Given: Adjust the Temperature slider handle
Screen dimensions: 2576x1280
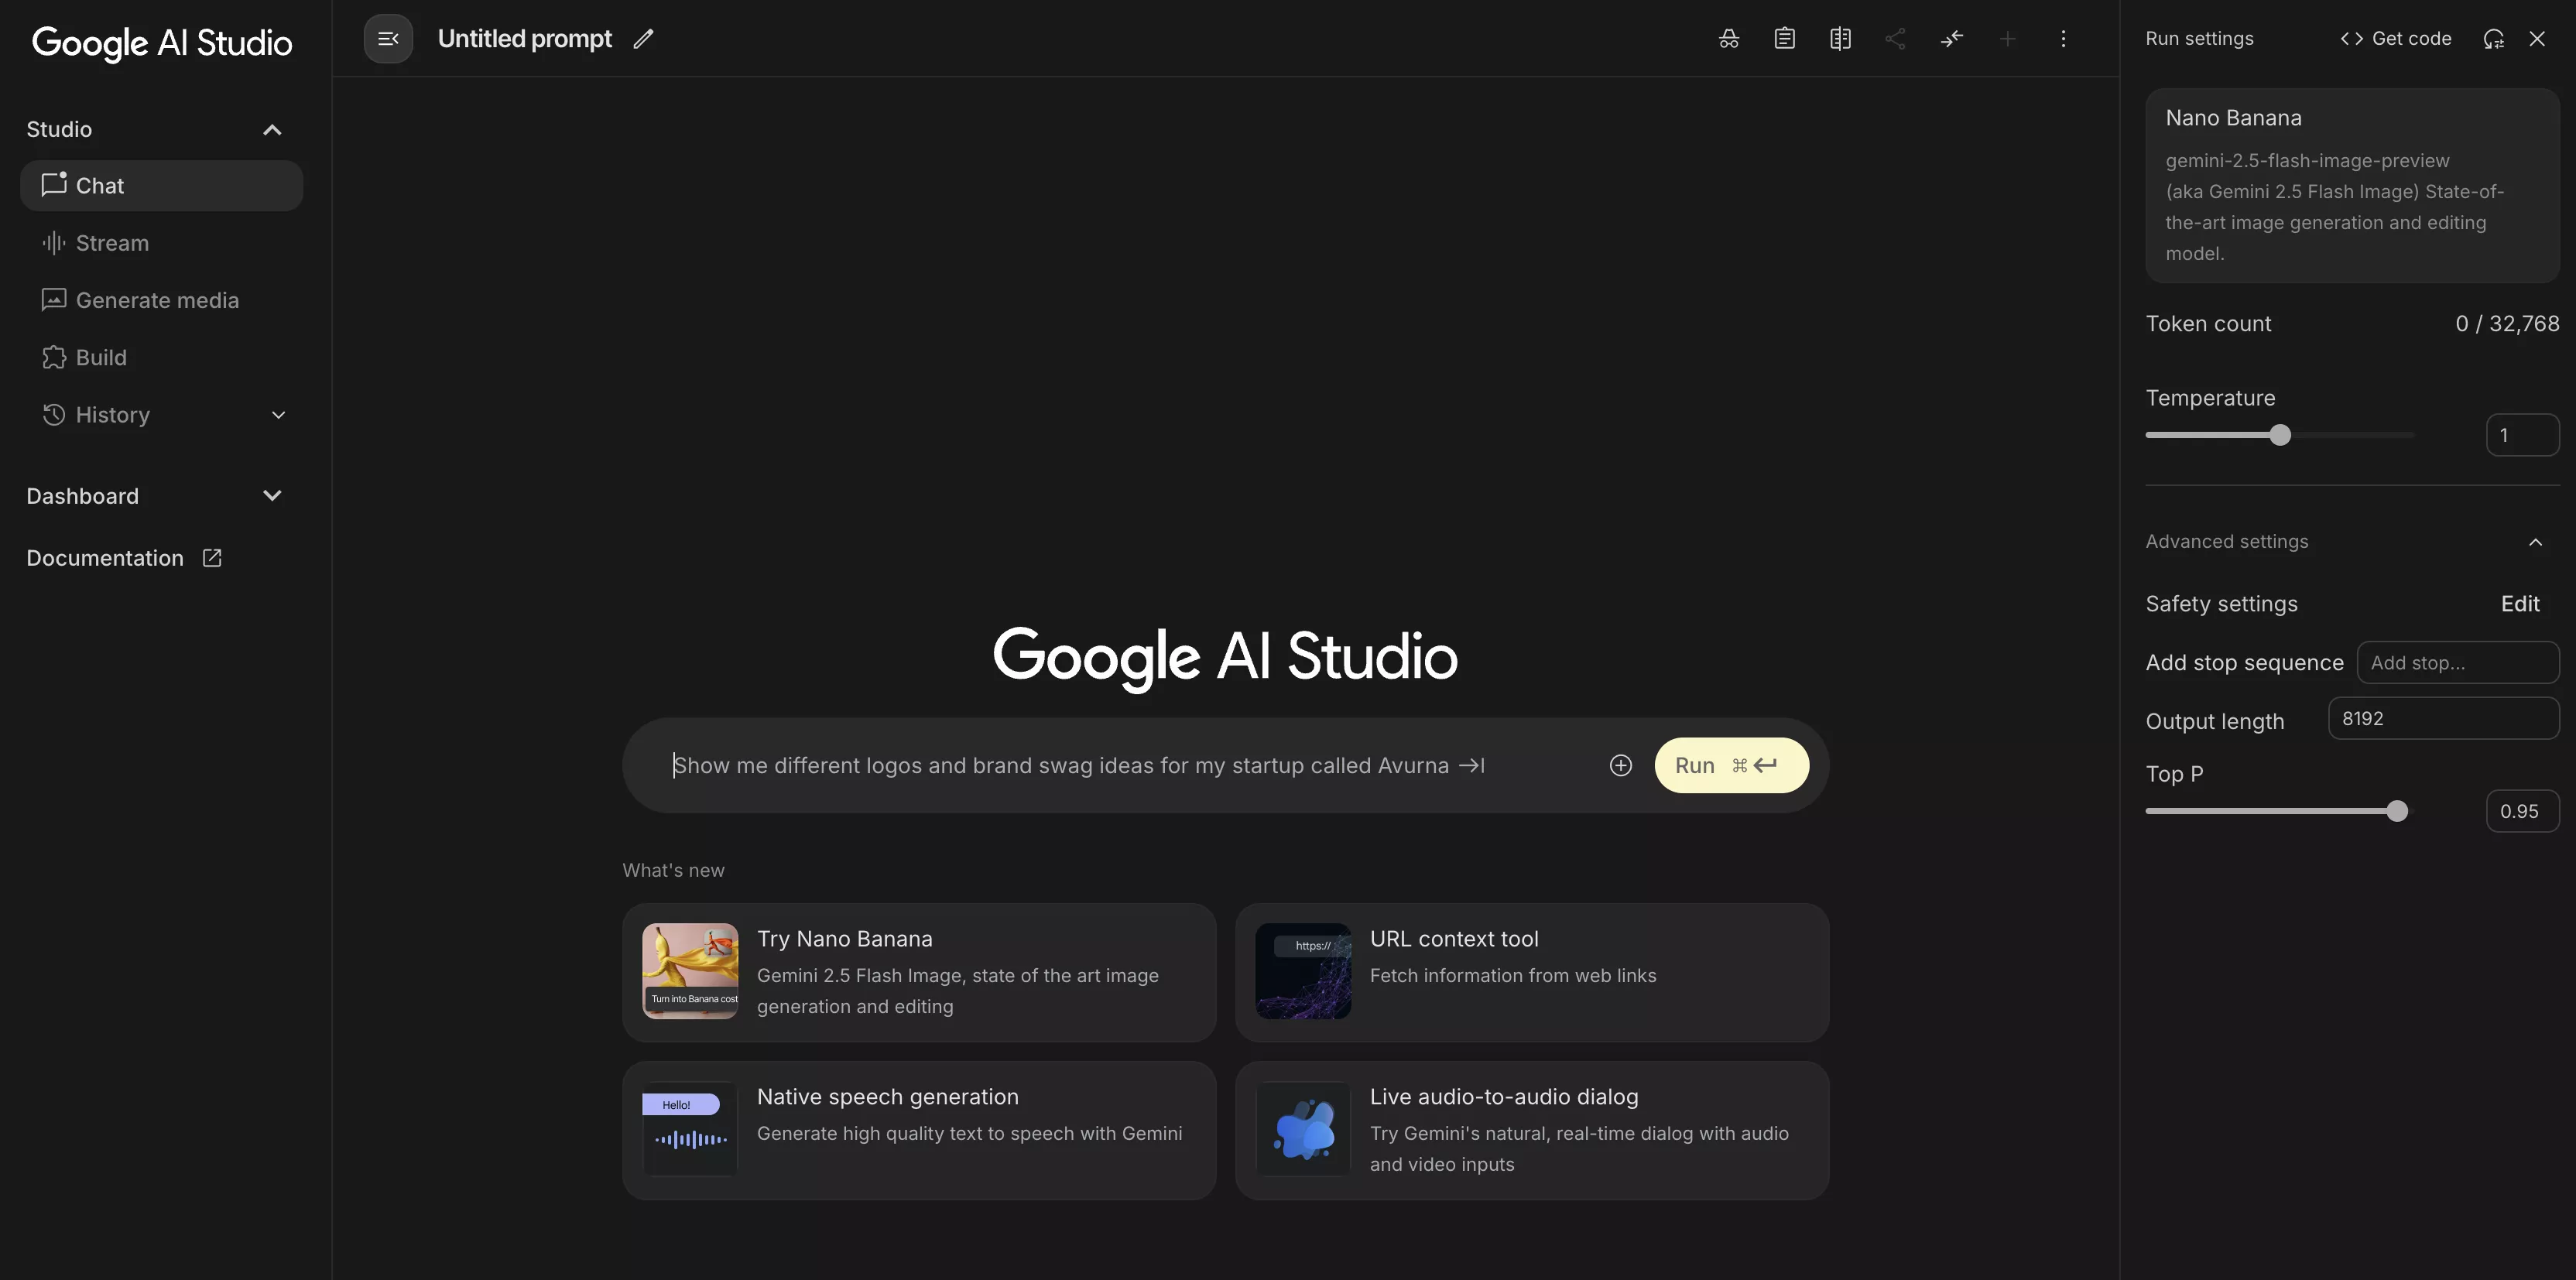Looking at the screenshot, I should 2280,435.
